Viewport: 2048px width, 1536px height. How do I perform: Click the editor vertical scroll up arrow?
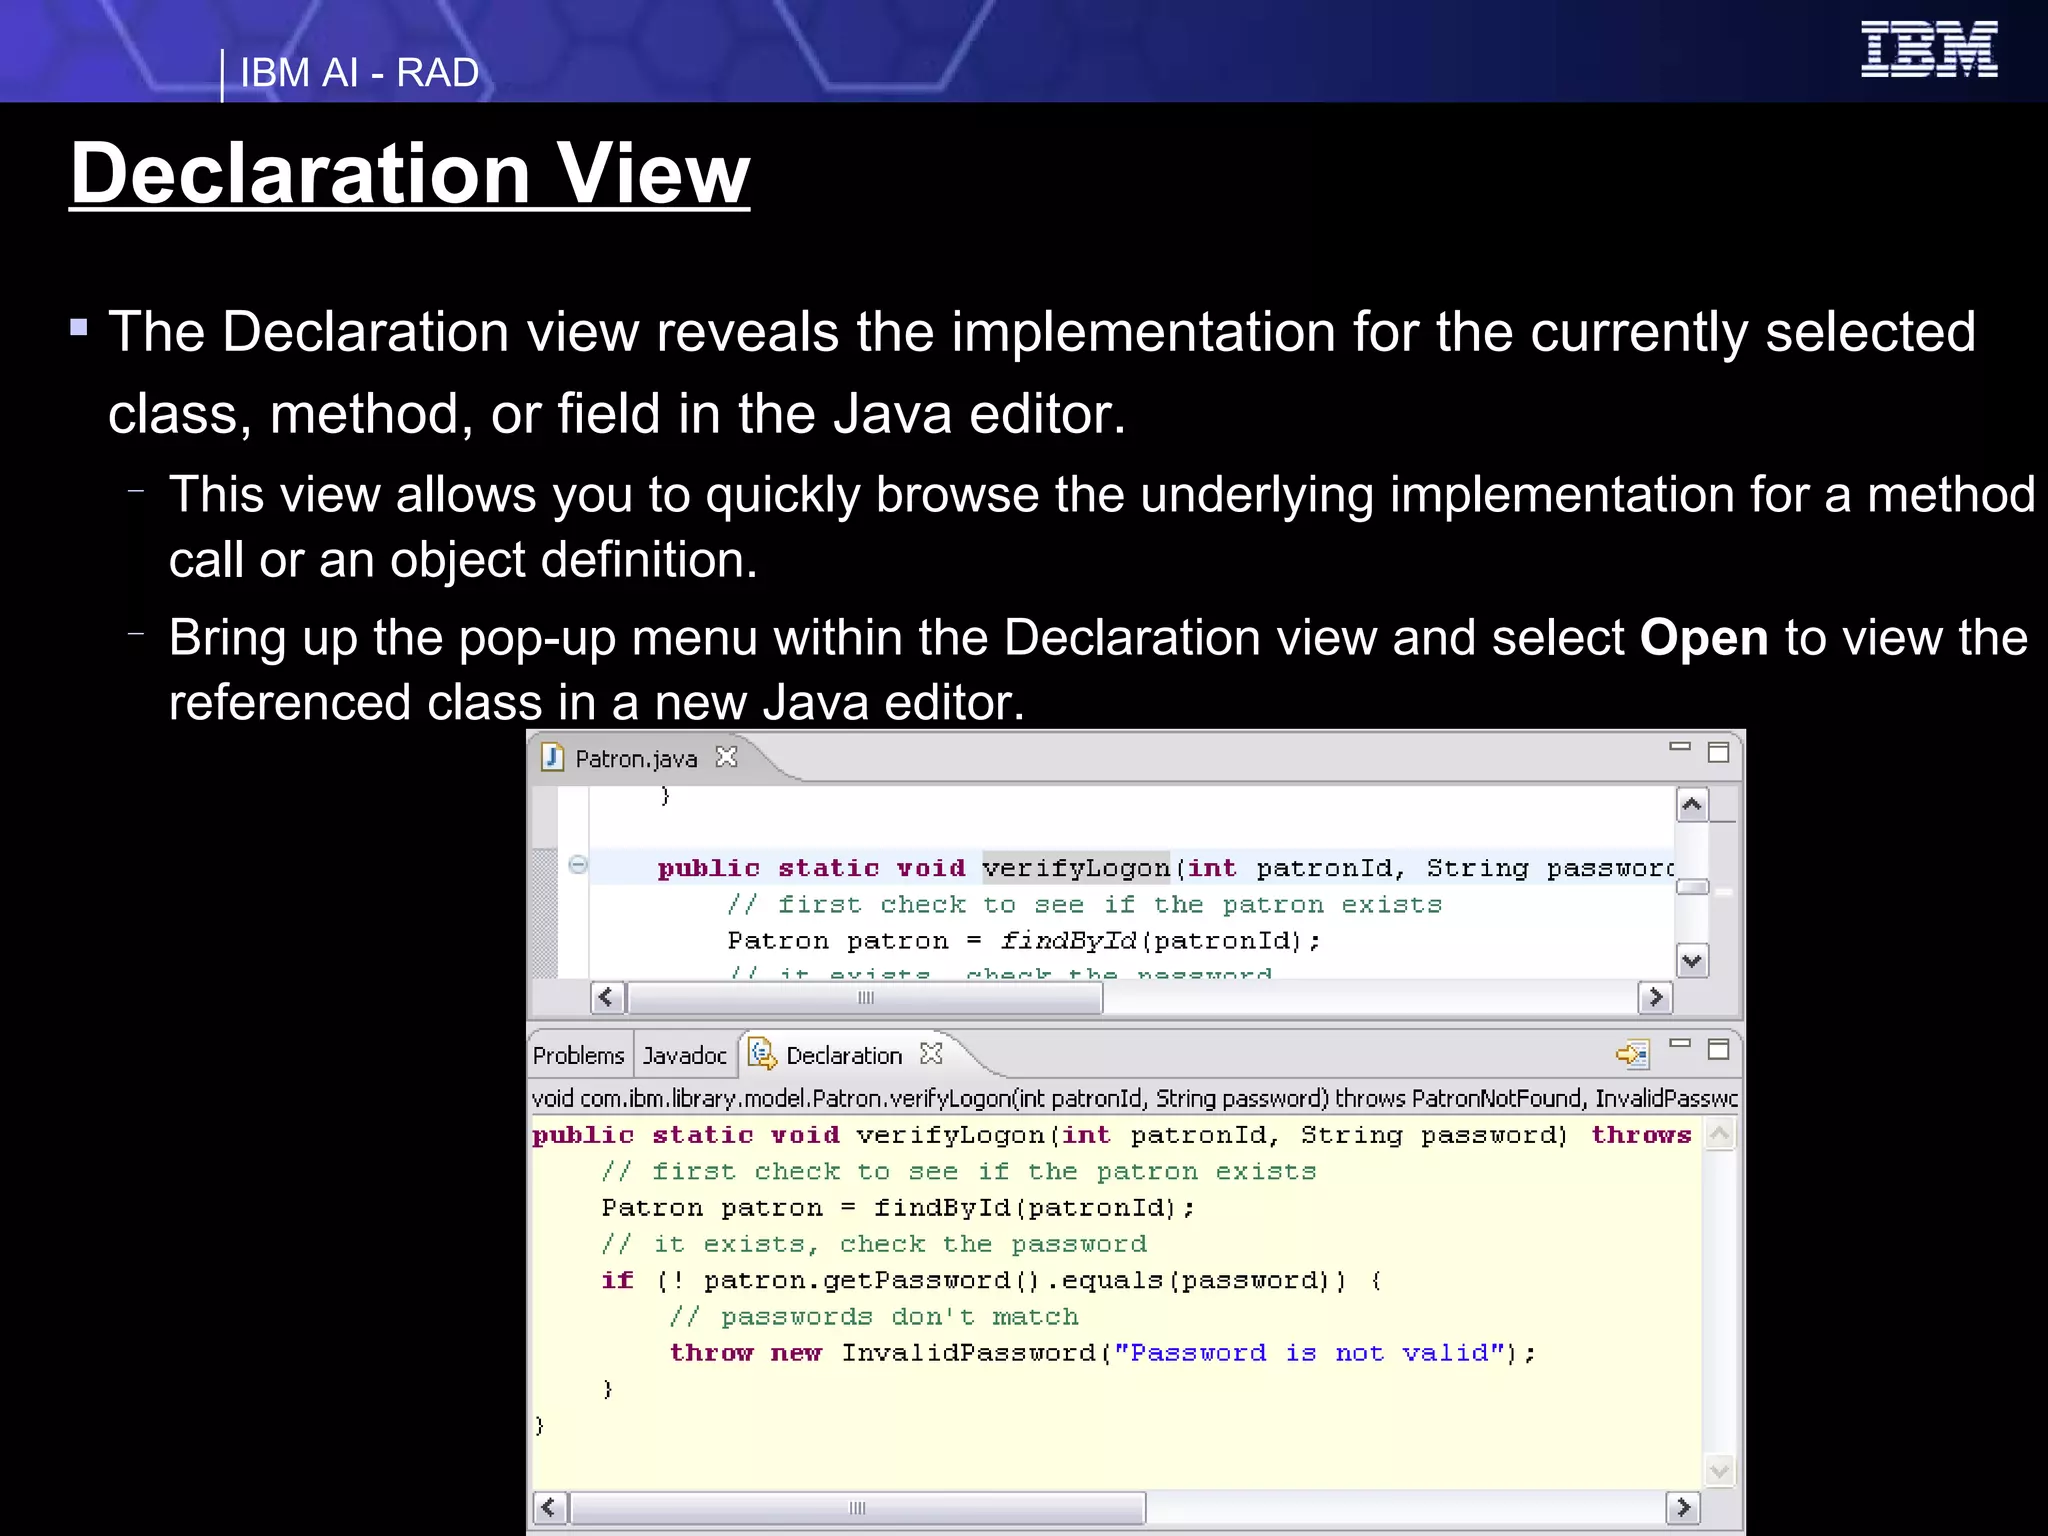[1692, 805]
